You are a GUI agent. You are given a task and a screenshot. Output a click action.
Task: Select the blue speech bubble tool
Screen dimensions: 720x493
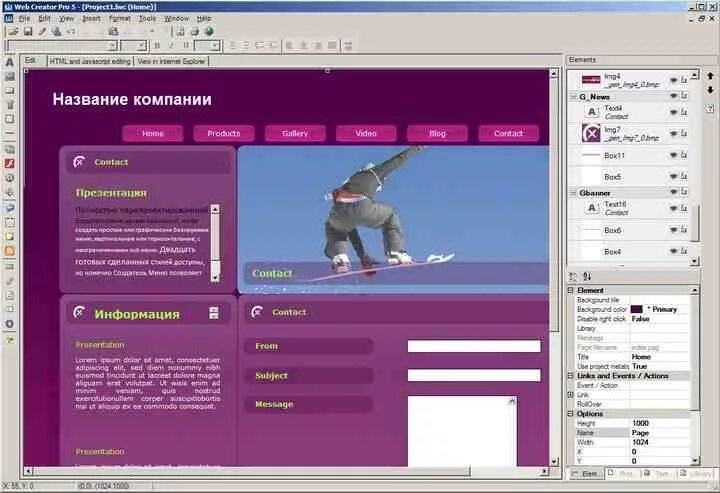(x=10, y=207)
